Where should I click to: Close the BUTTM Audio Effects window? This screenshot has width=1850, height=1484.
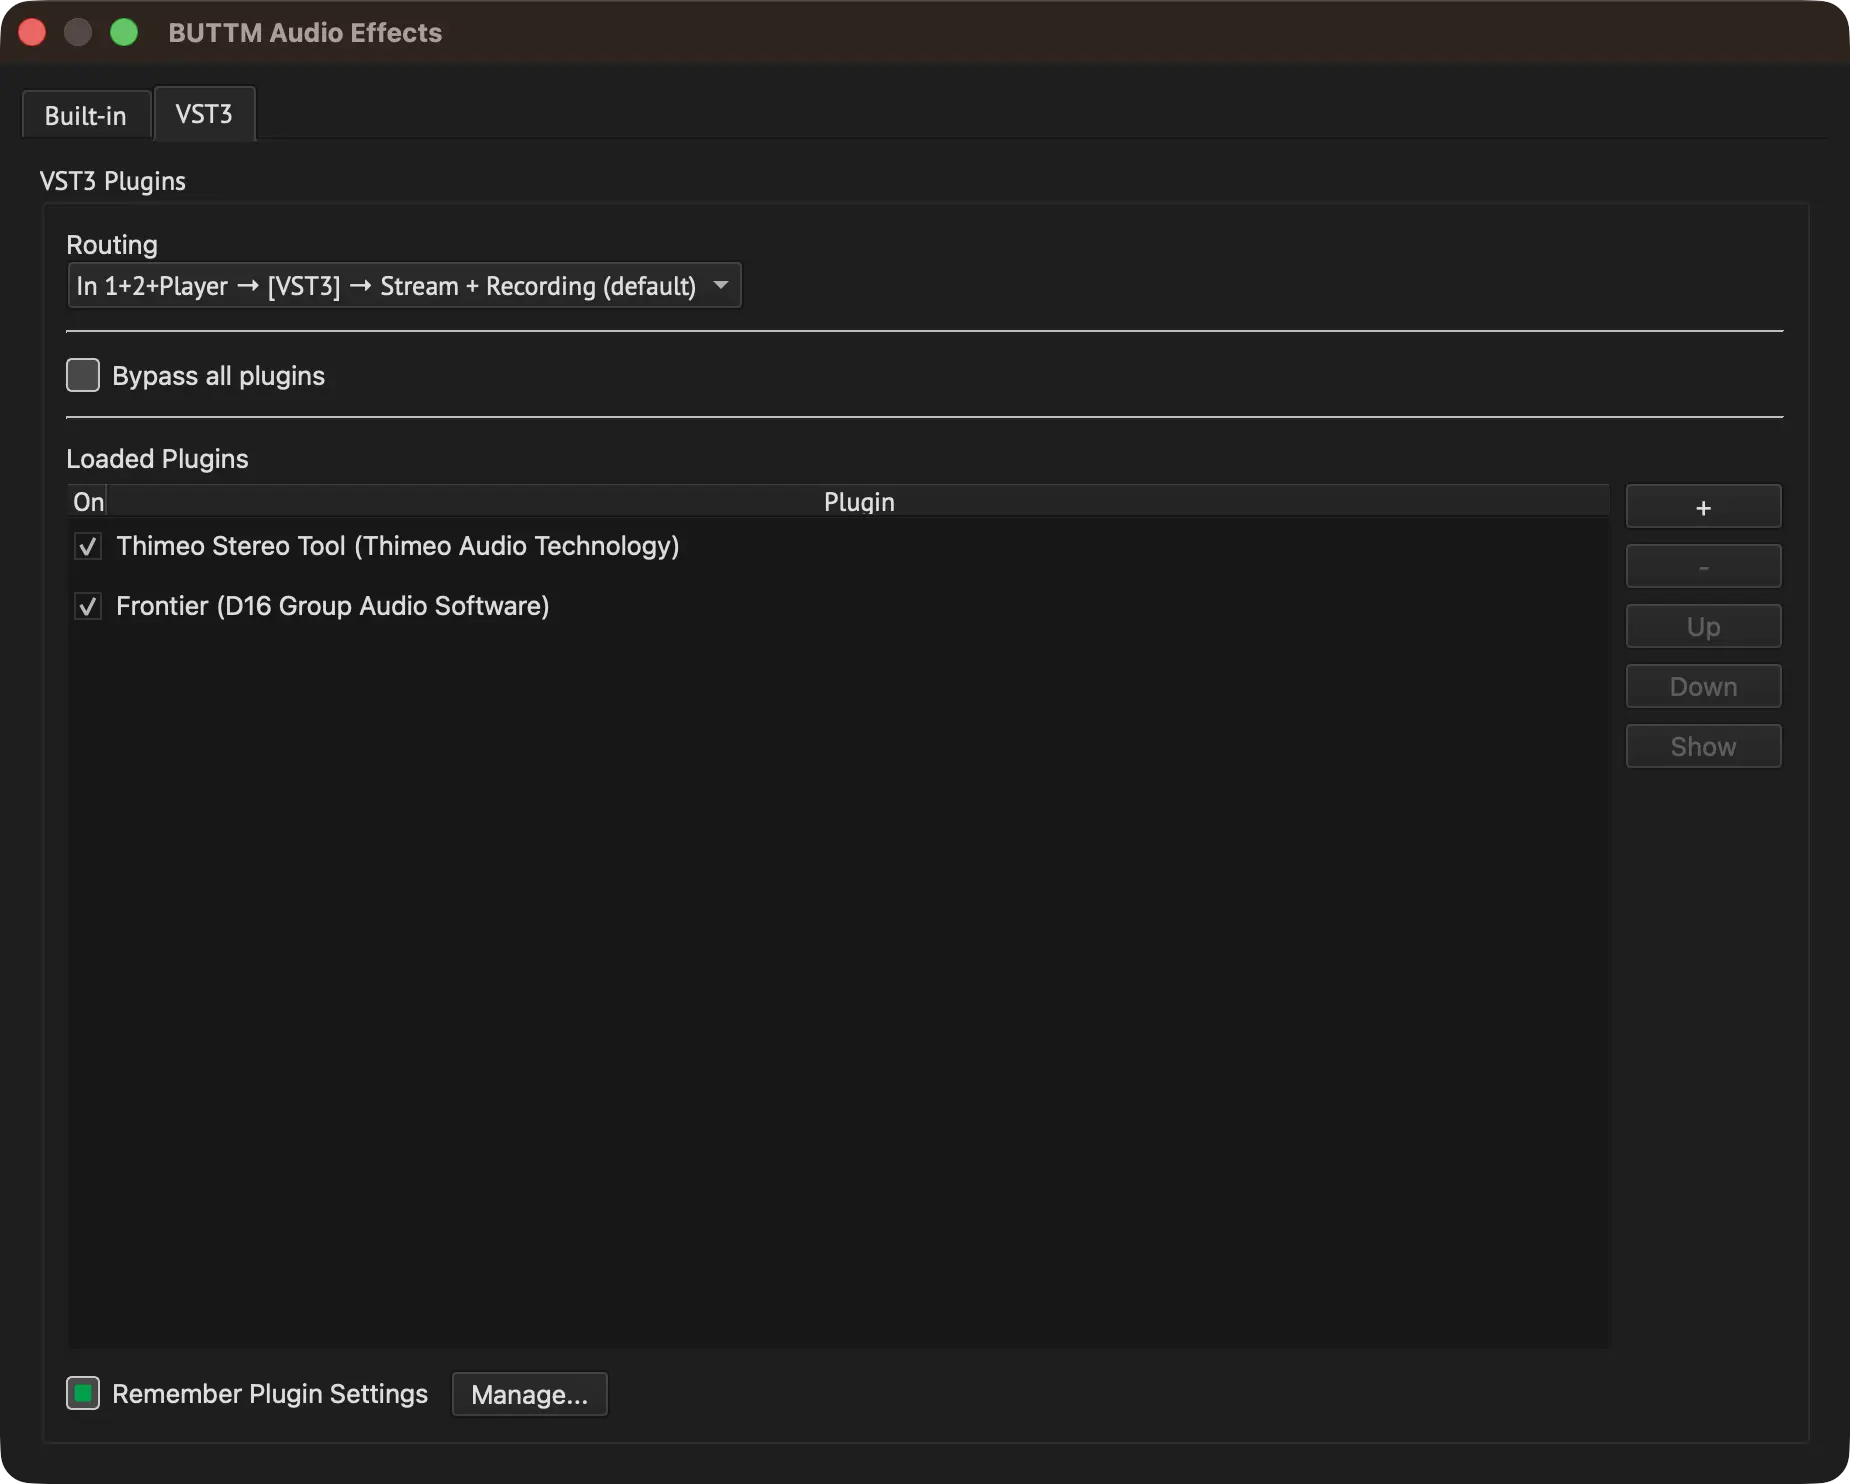[x=32, y=32]
